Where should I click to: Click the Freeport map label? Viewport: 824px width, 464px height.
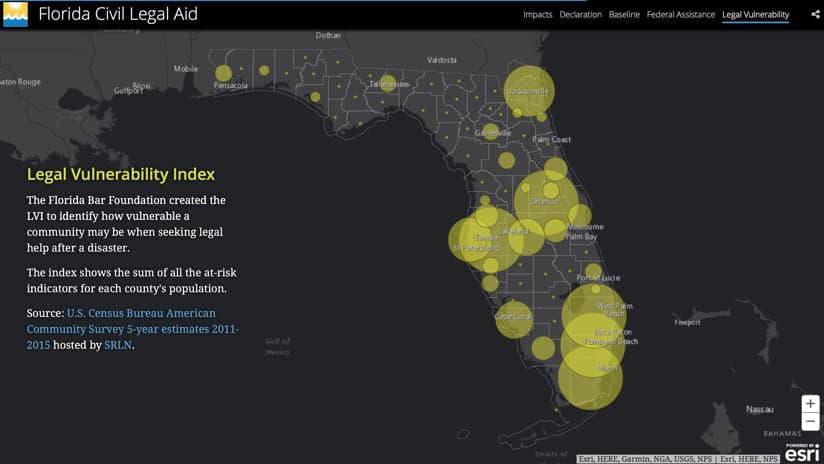687,322
